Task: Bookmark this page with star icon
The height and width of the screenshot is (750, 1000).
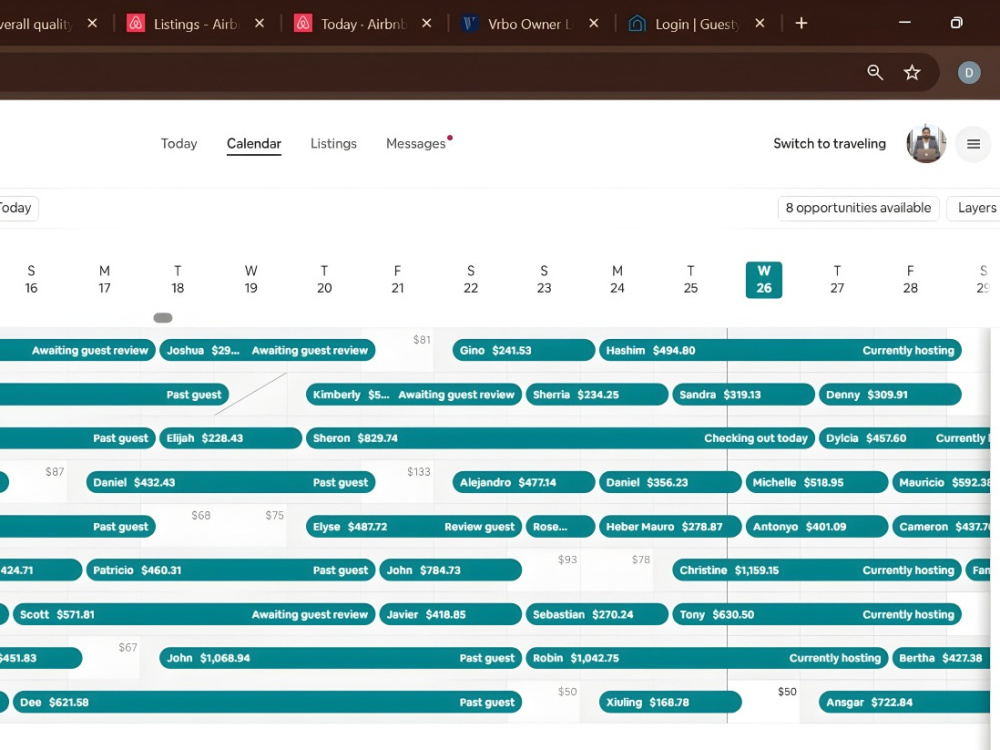Action: pyautogui.click(x=912, y=72)
